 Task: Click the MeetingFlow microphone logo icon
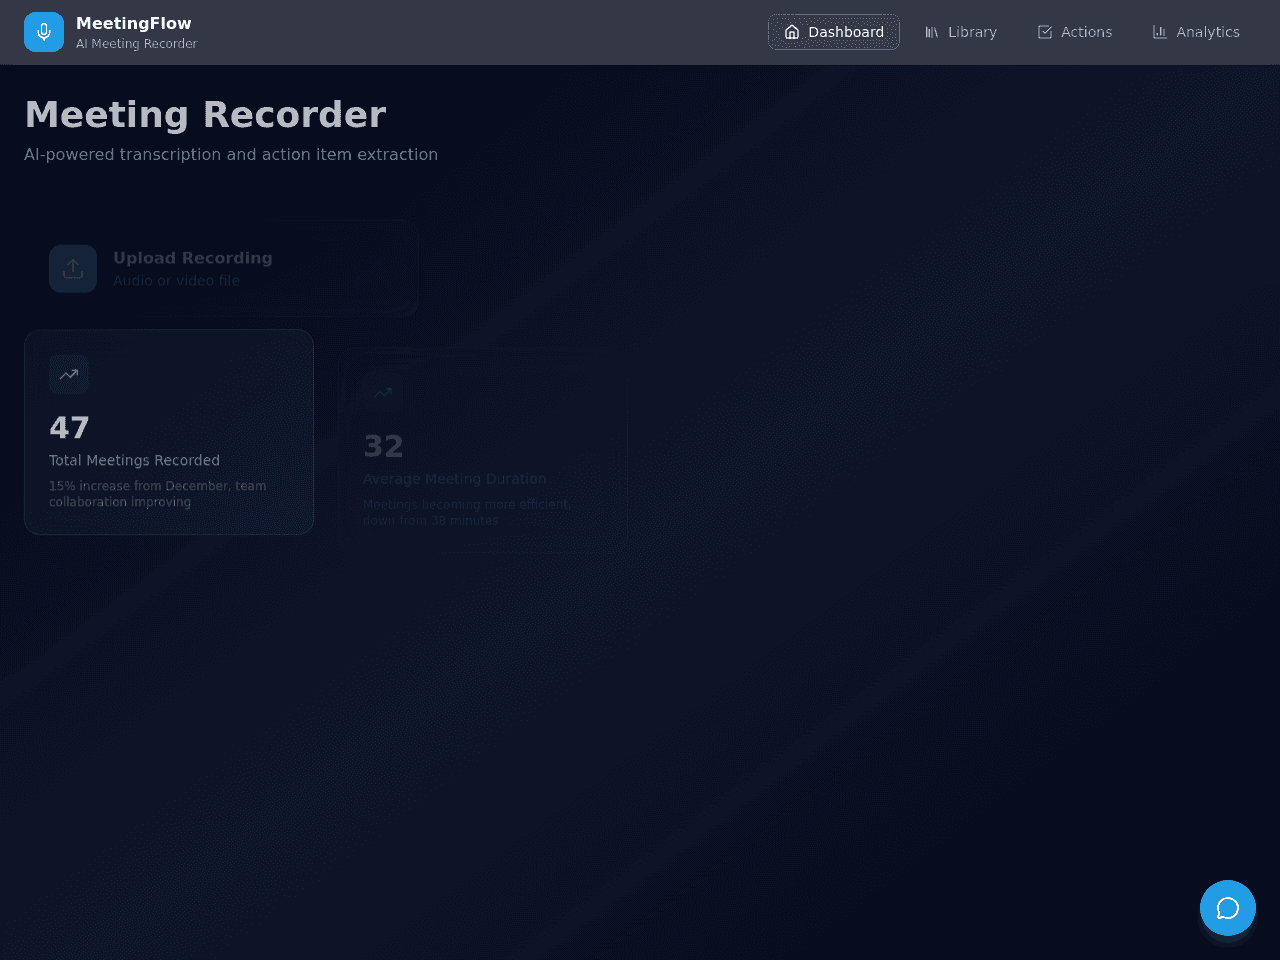(44, 32)
